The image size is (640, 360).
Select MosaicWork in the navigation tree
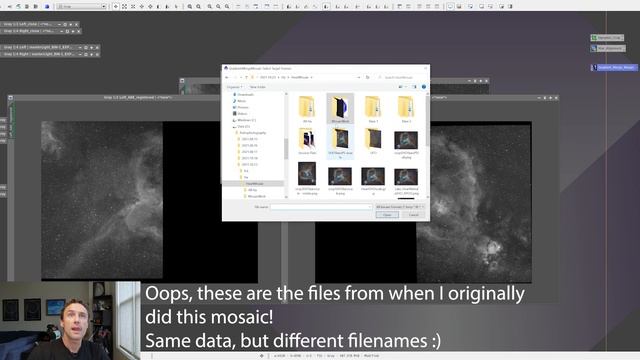[256, 196]
